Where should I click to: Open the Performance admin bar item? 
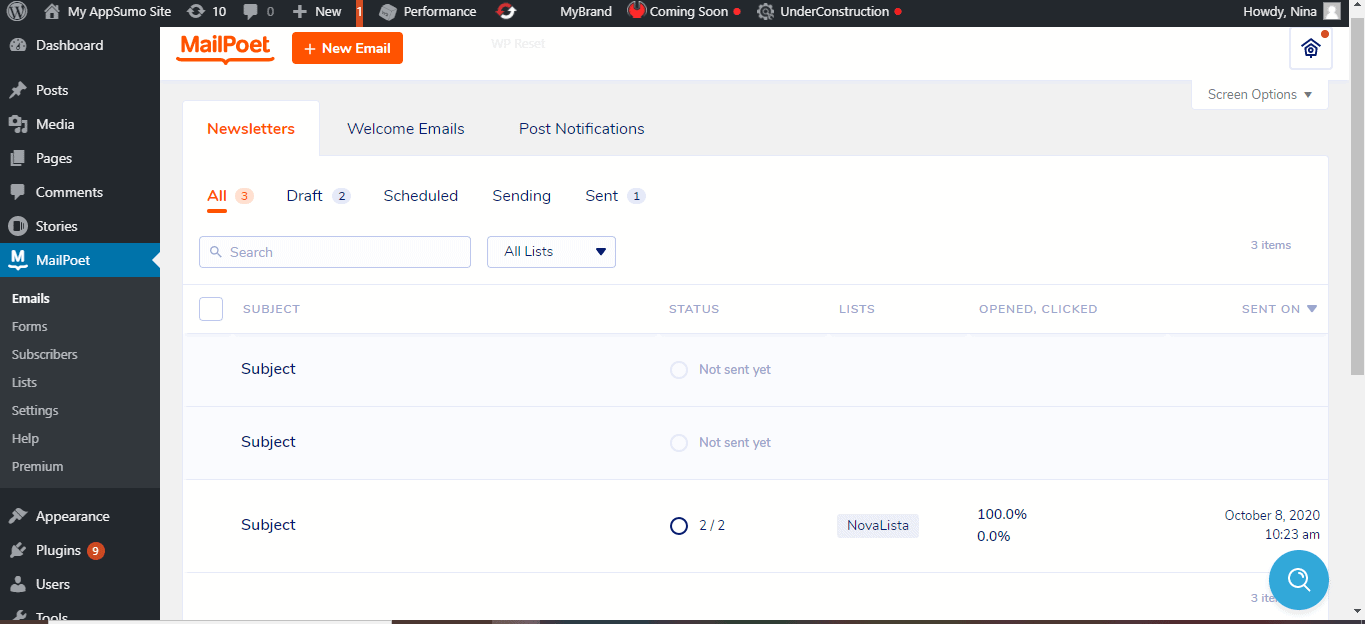click(428, 12)
